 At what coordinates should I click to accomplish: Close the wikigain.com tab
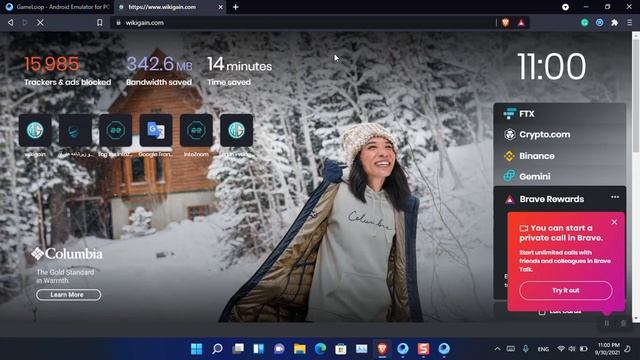220,7
